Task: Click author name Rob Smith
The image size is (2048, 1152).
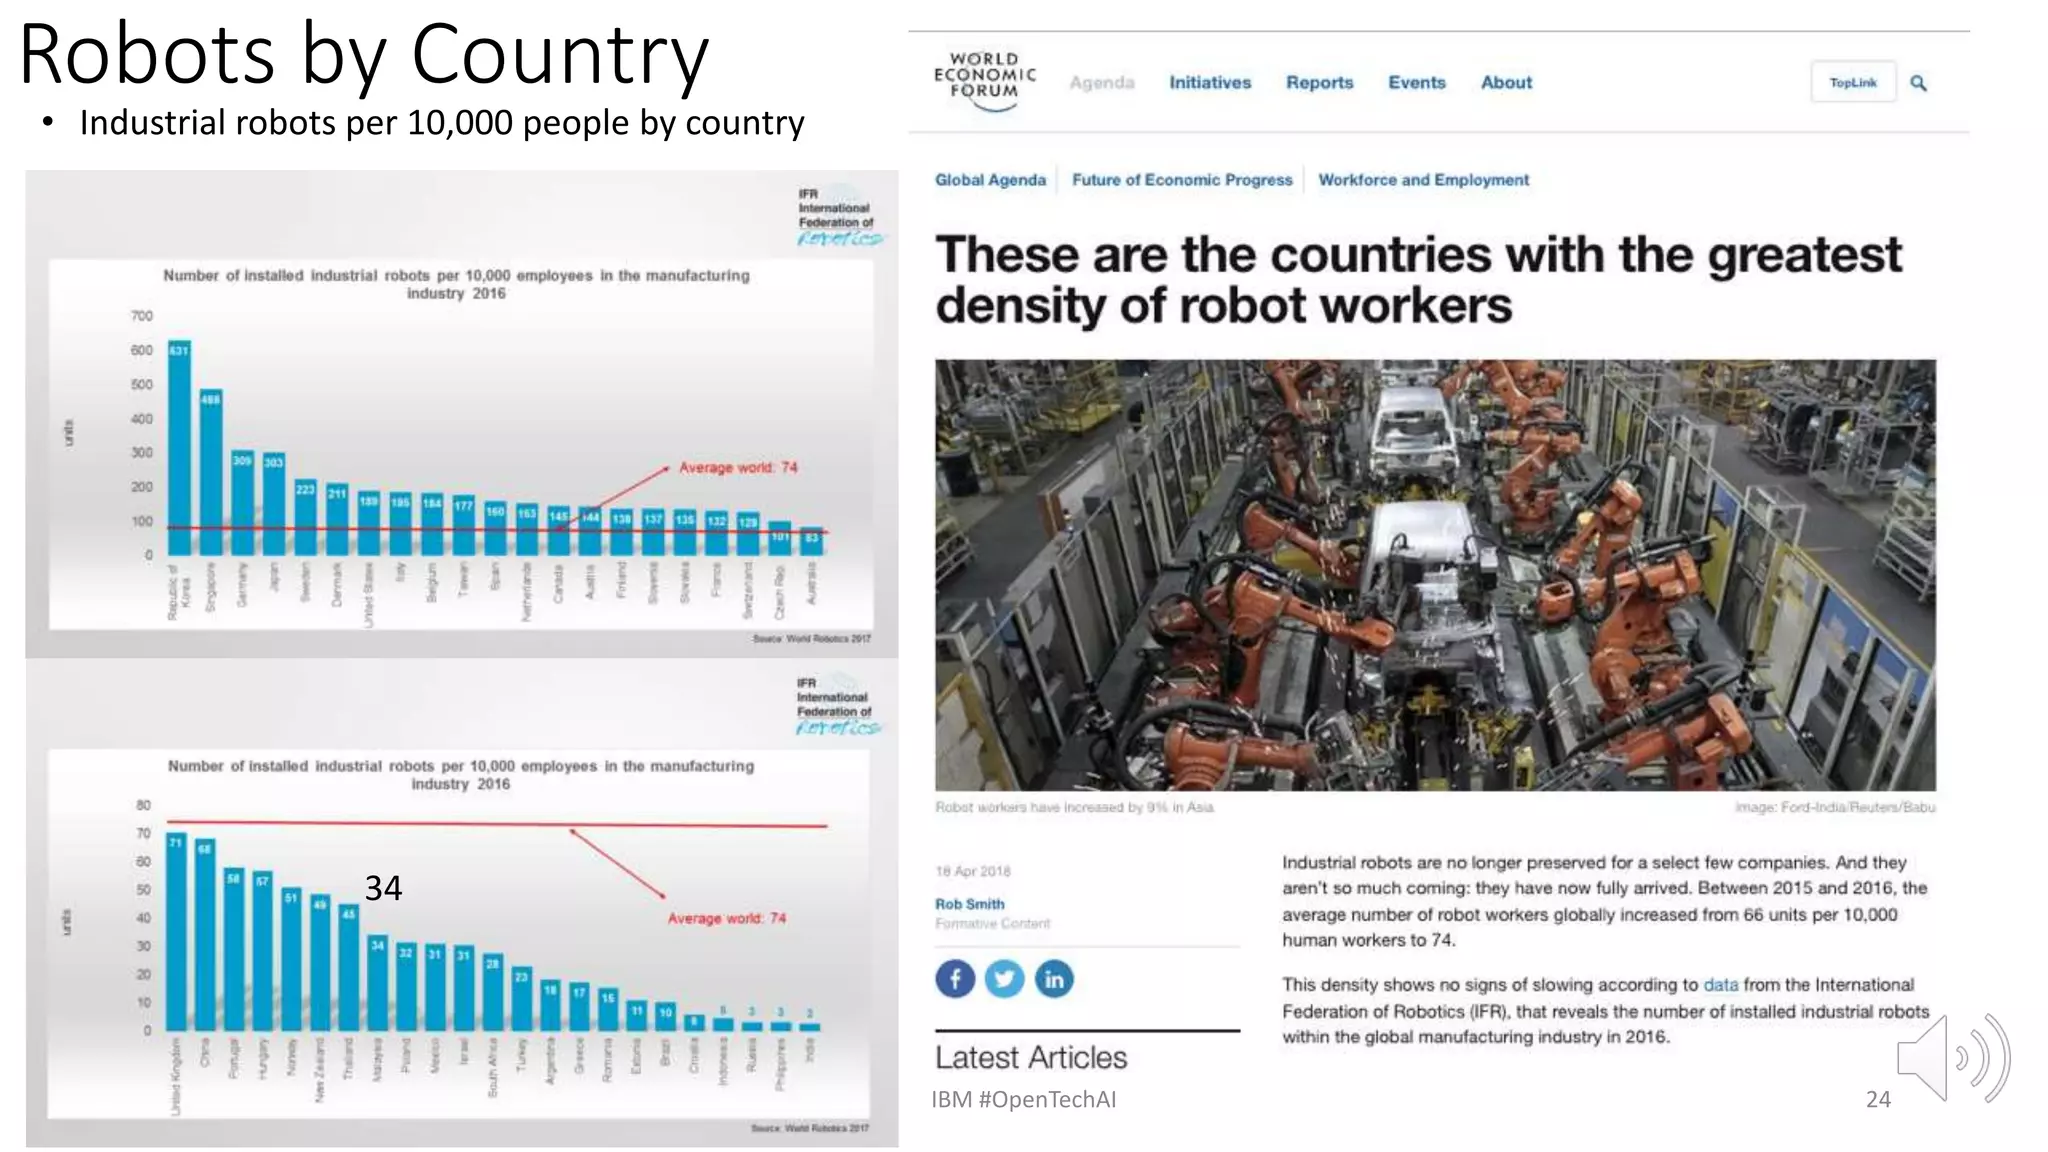Action: pyautogui.click(x=969, y=903)
